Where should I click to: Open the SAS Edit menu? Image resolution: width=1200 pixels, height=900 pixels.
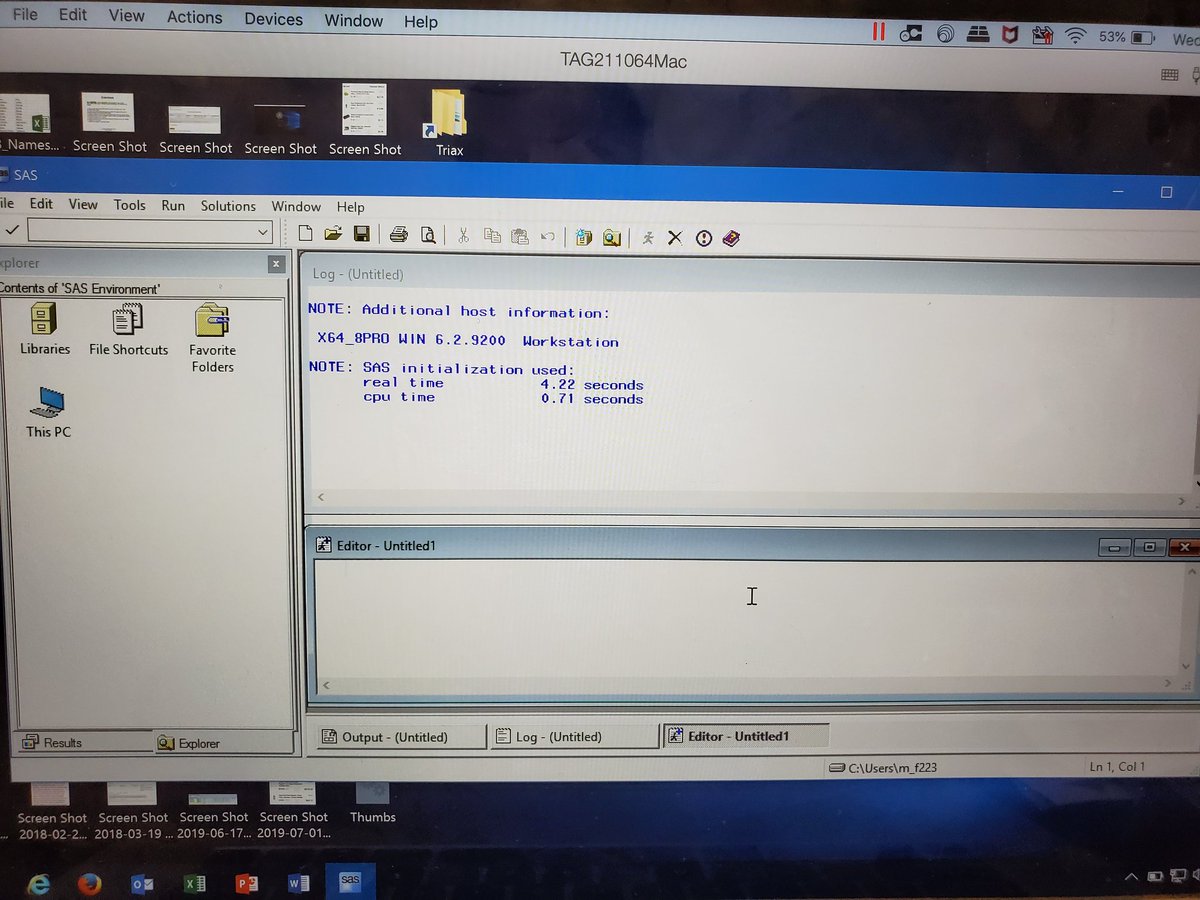(x=41, y=203)
